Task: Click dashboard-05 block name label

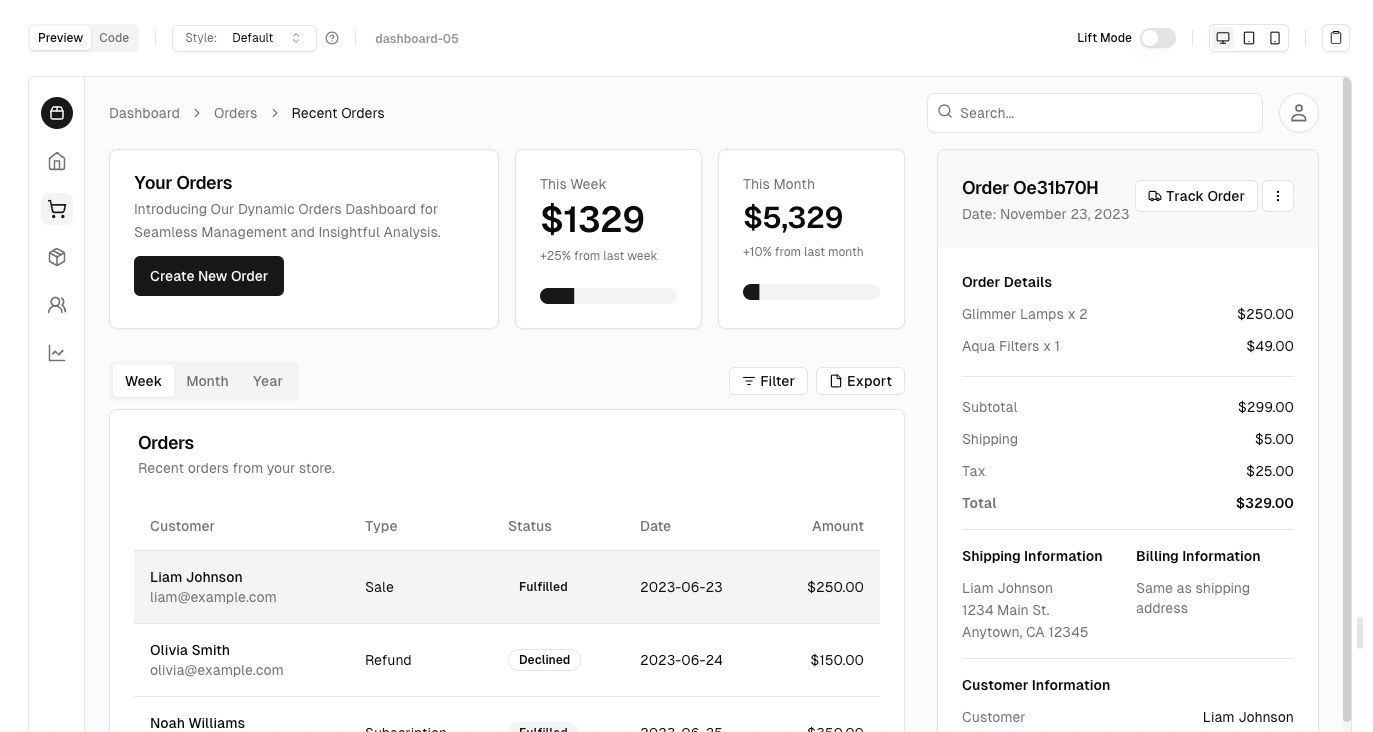Action: [417, 38]
